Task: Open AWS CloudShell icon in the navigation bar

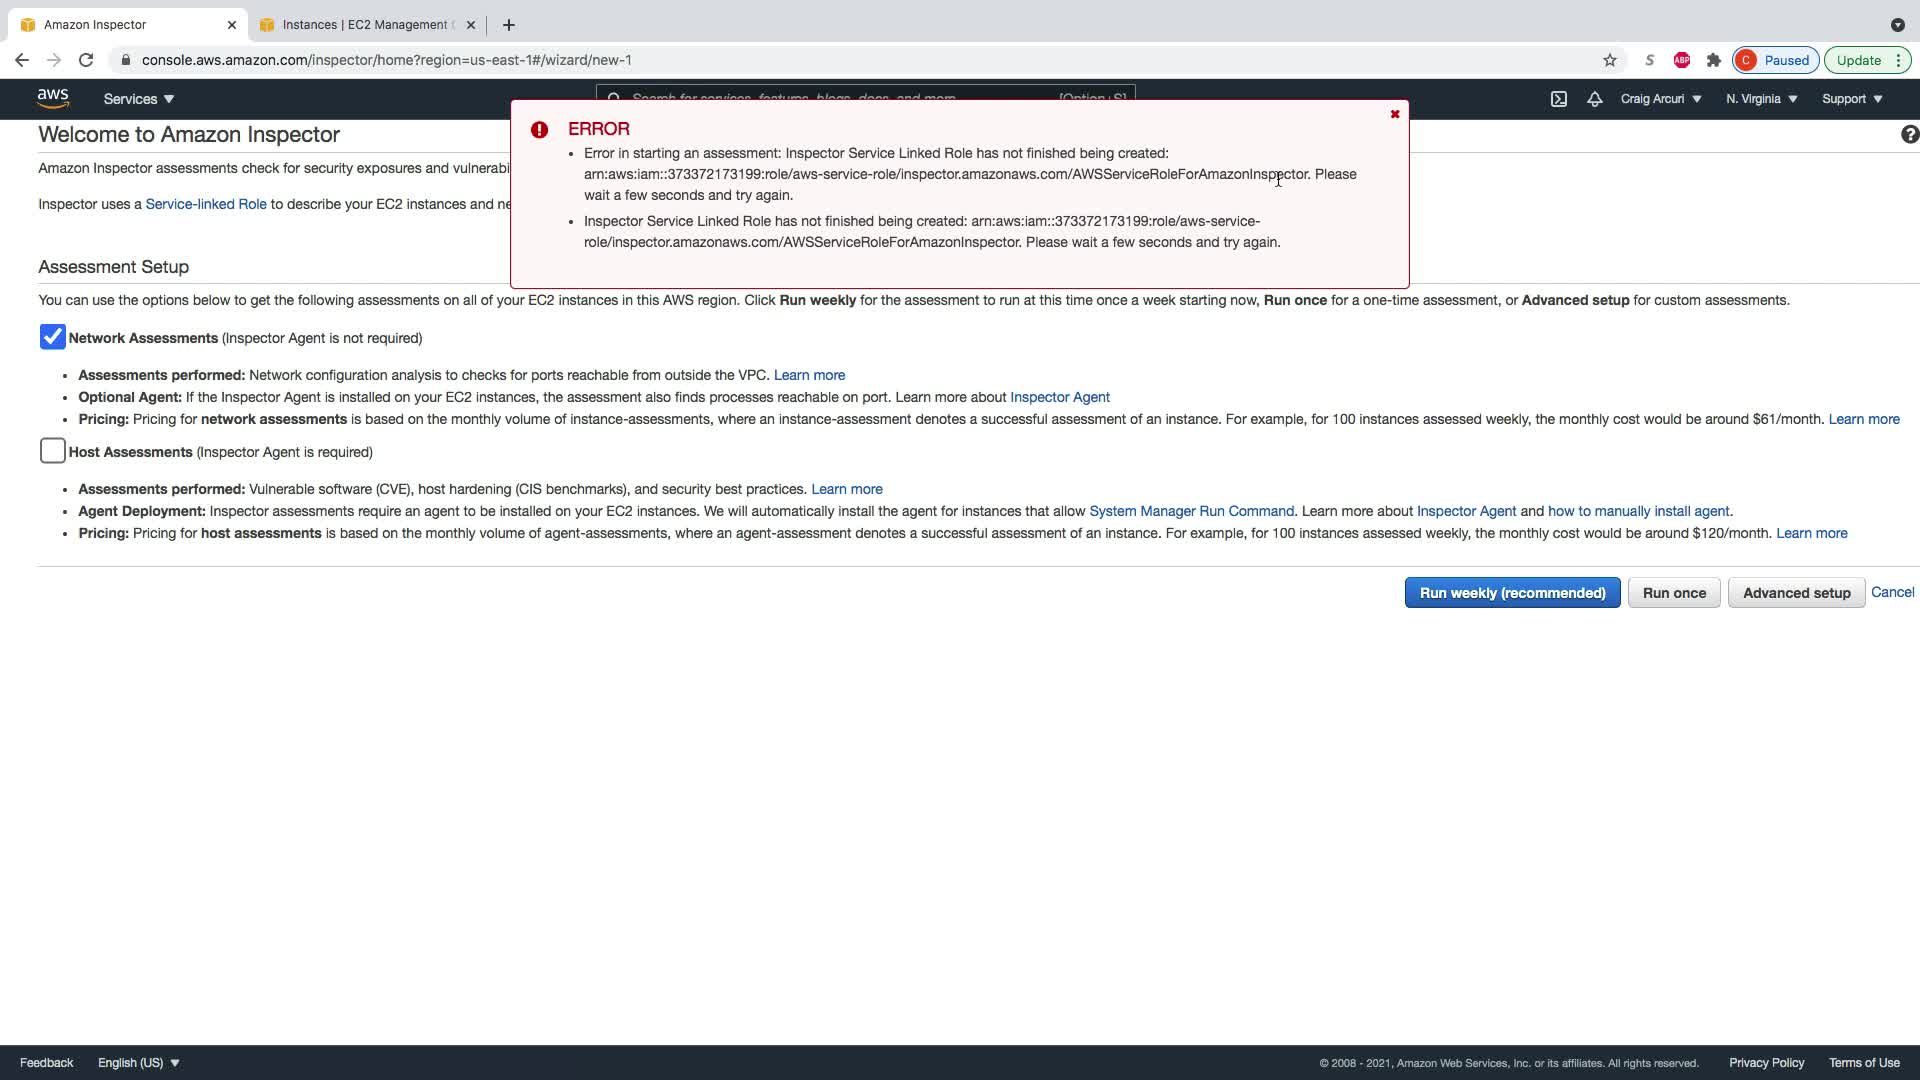Action: pos(1559,99)
